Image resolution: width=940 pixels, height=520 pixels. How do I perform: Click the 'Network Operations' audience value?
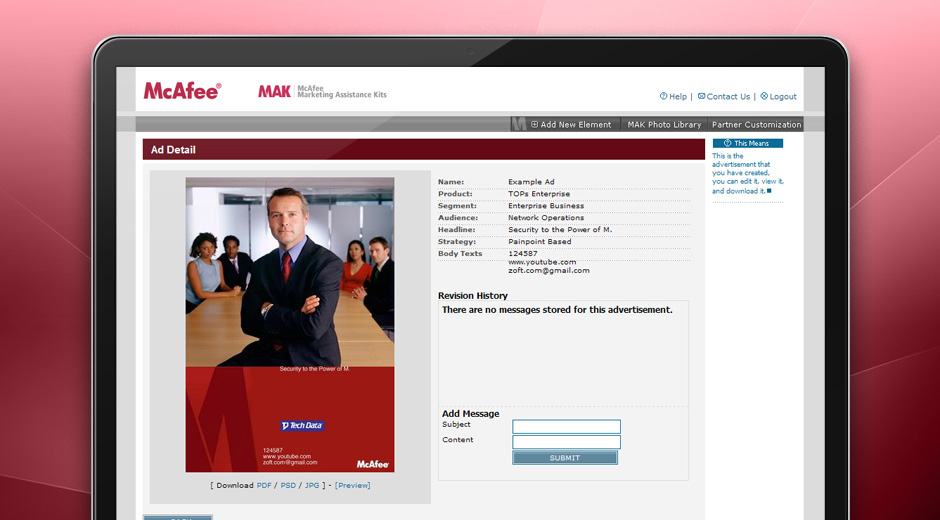pyautogui.click(x=546, y=218)
